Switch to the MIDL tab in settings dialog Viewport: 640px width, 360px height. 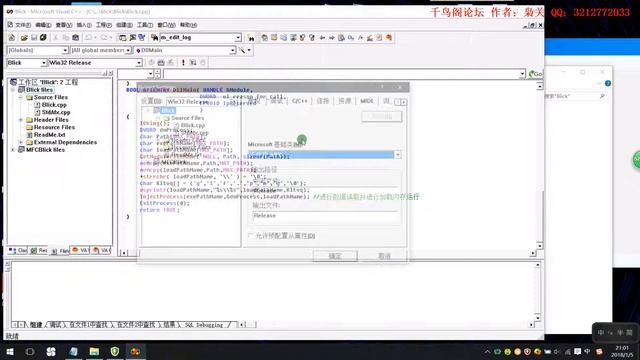(x=367, y=101)
